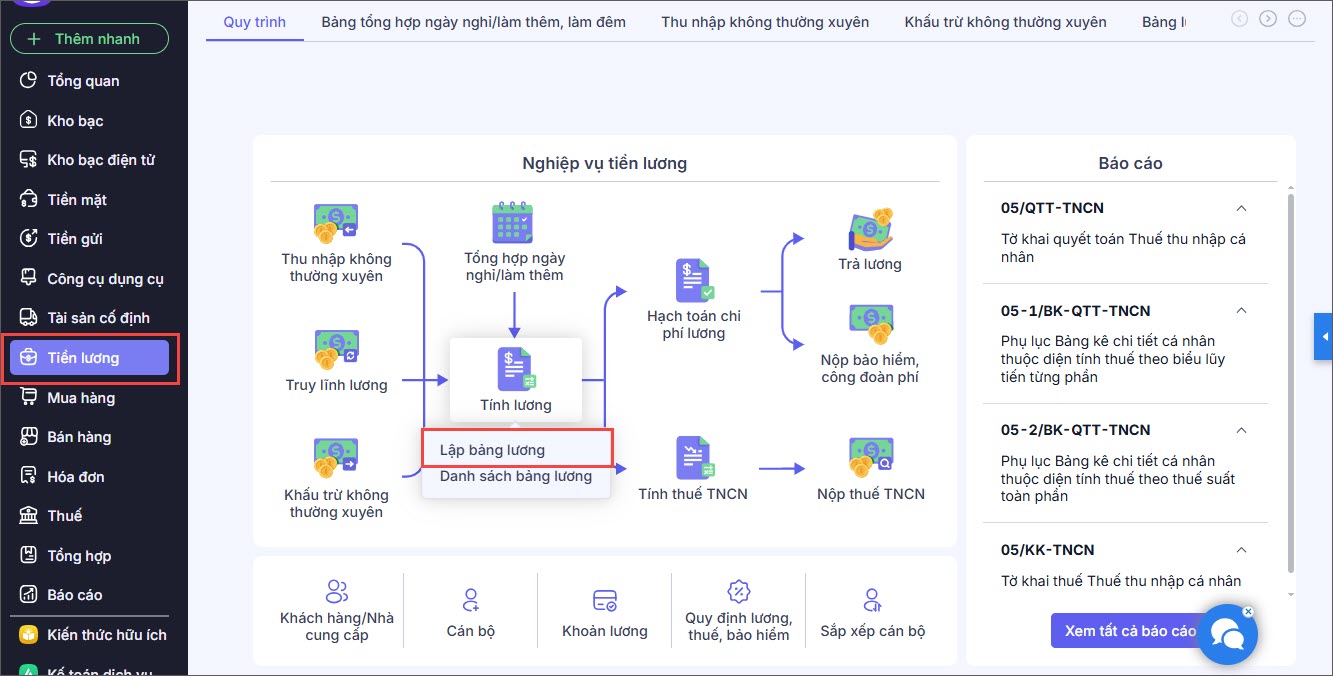Open the more tabs ellipsis menu

coord(1297,18)
